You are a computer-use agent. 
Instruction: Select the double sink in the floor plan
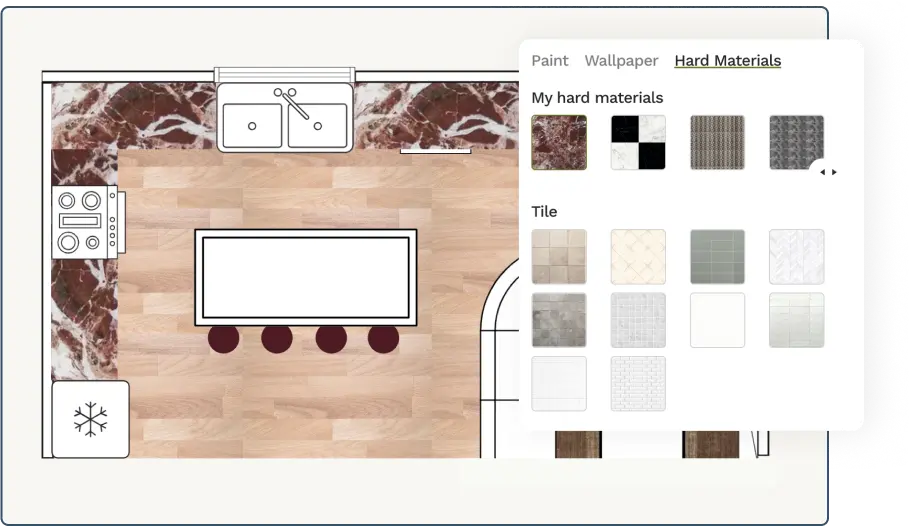285,117
